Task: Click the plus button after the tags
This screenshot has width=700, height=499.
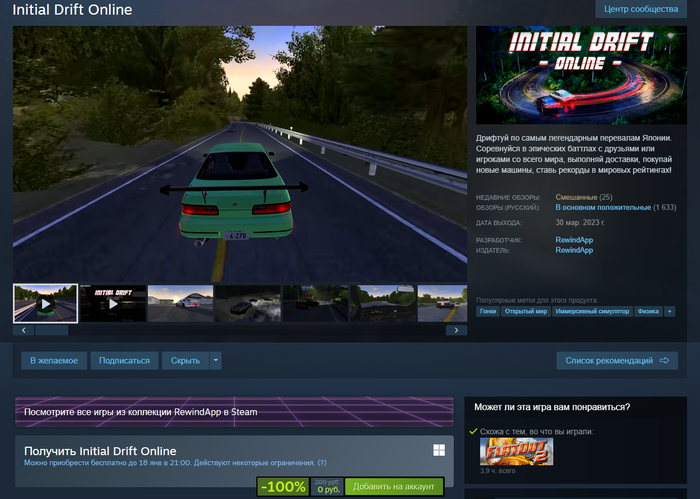Action: pyautogui.click(x=669, y=311)
